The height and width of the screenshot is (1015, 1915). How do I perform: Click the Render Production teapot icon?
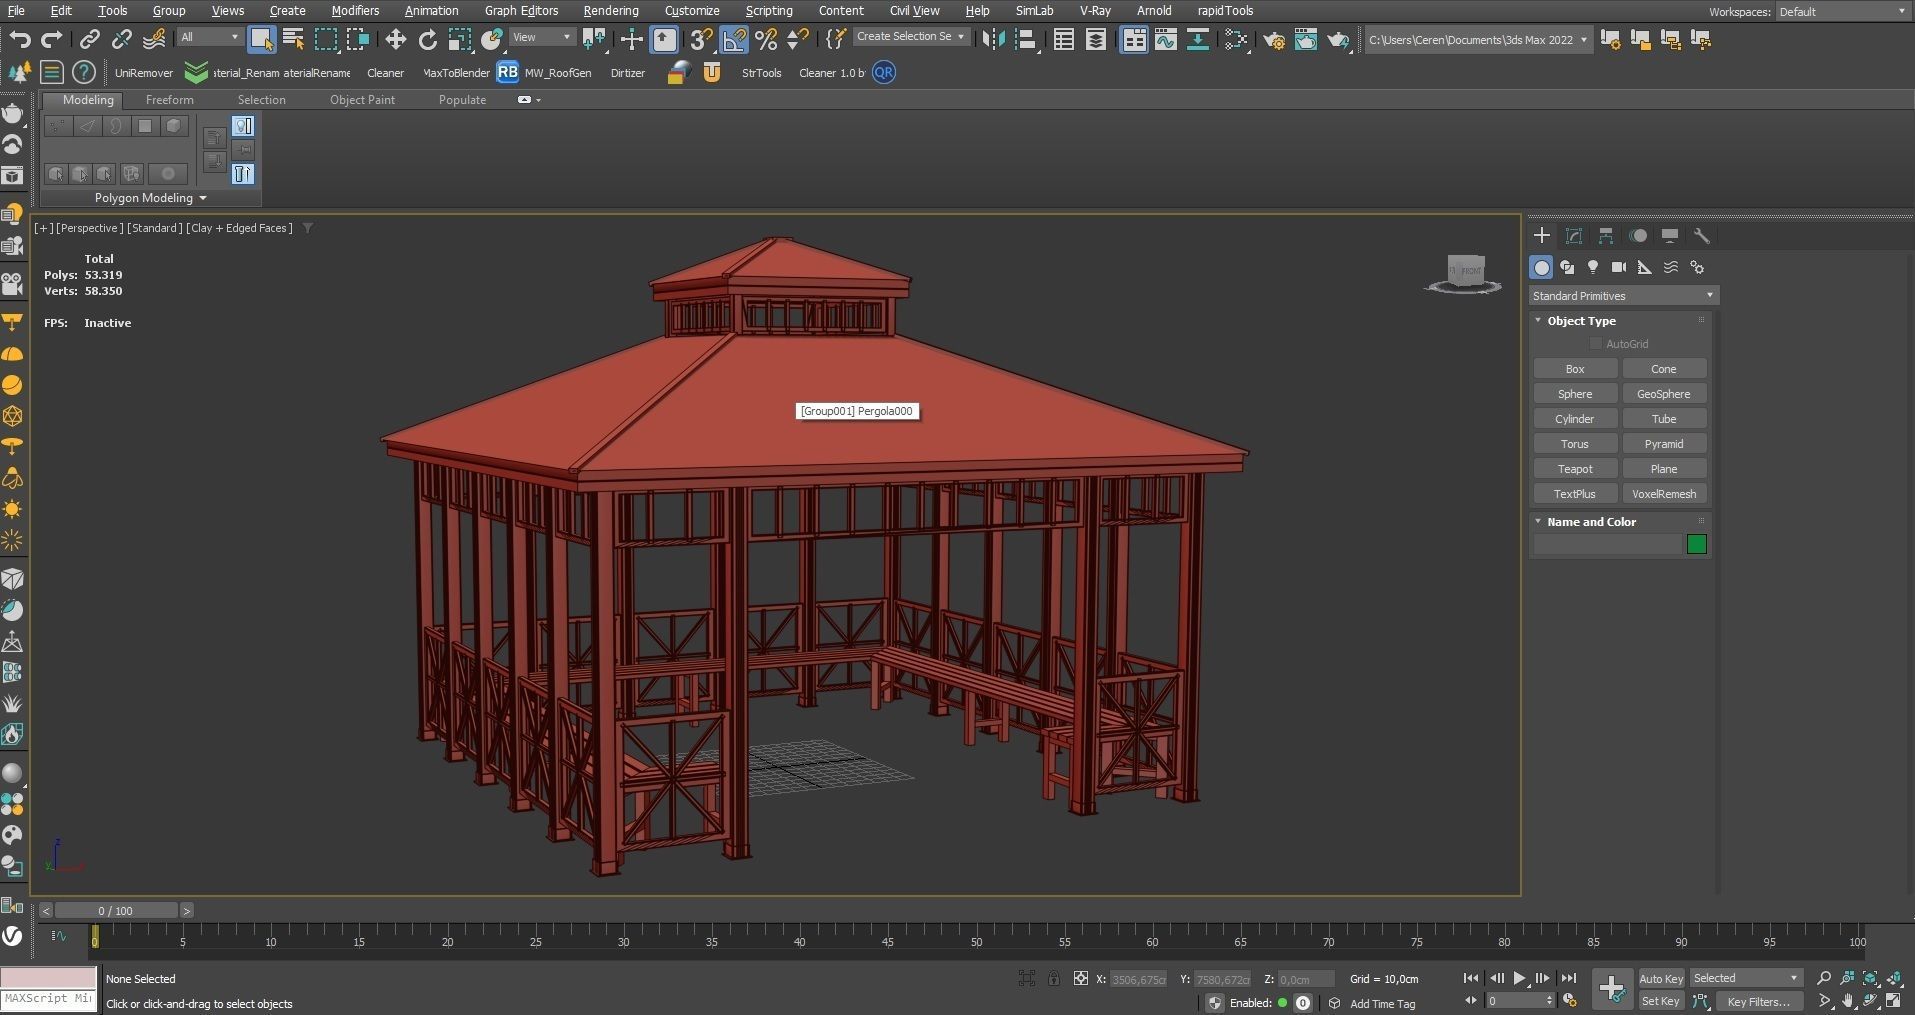coord(1338,39)
